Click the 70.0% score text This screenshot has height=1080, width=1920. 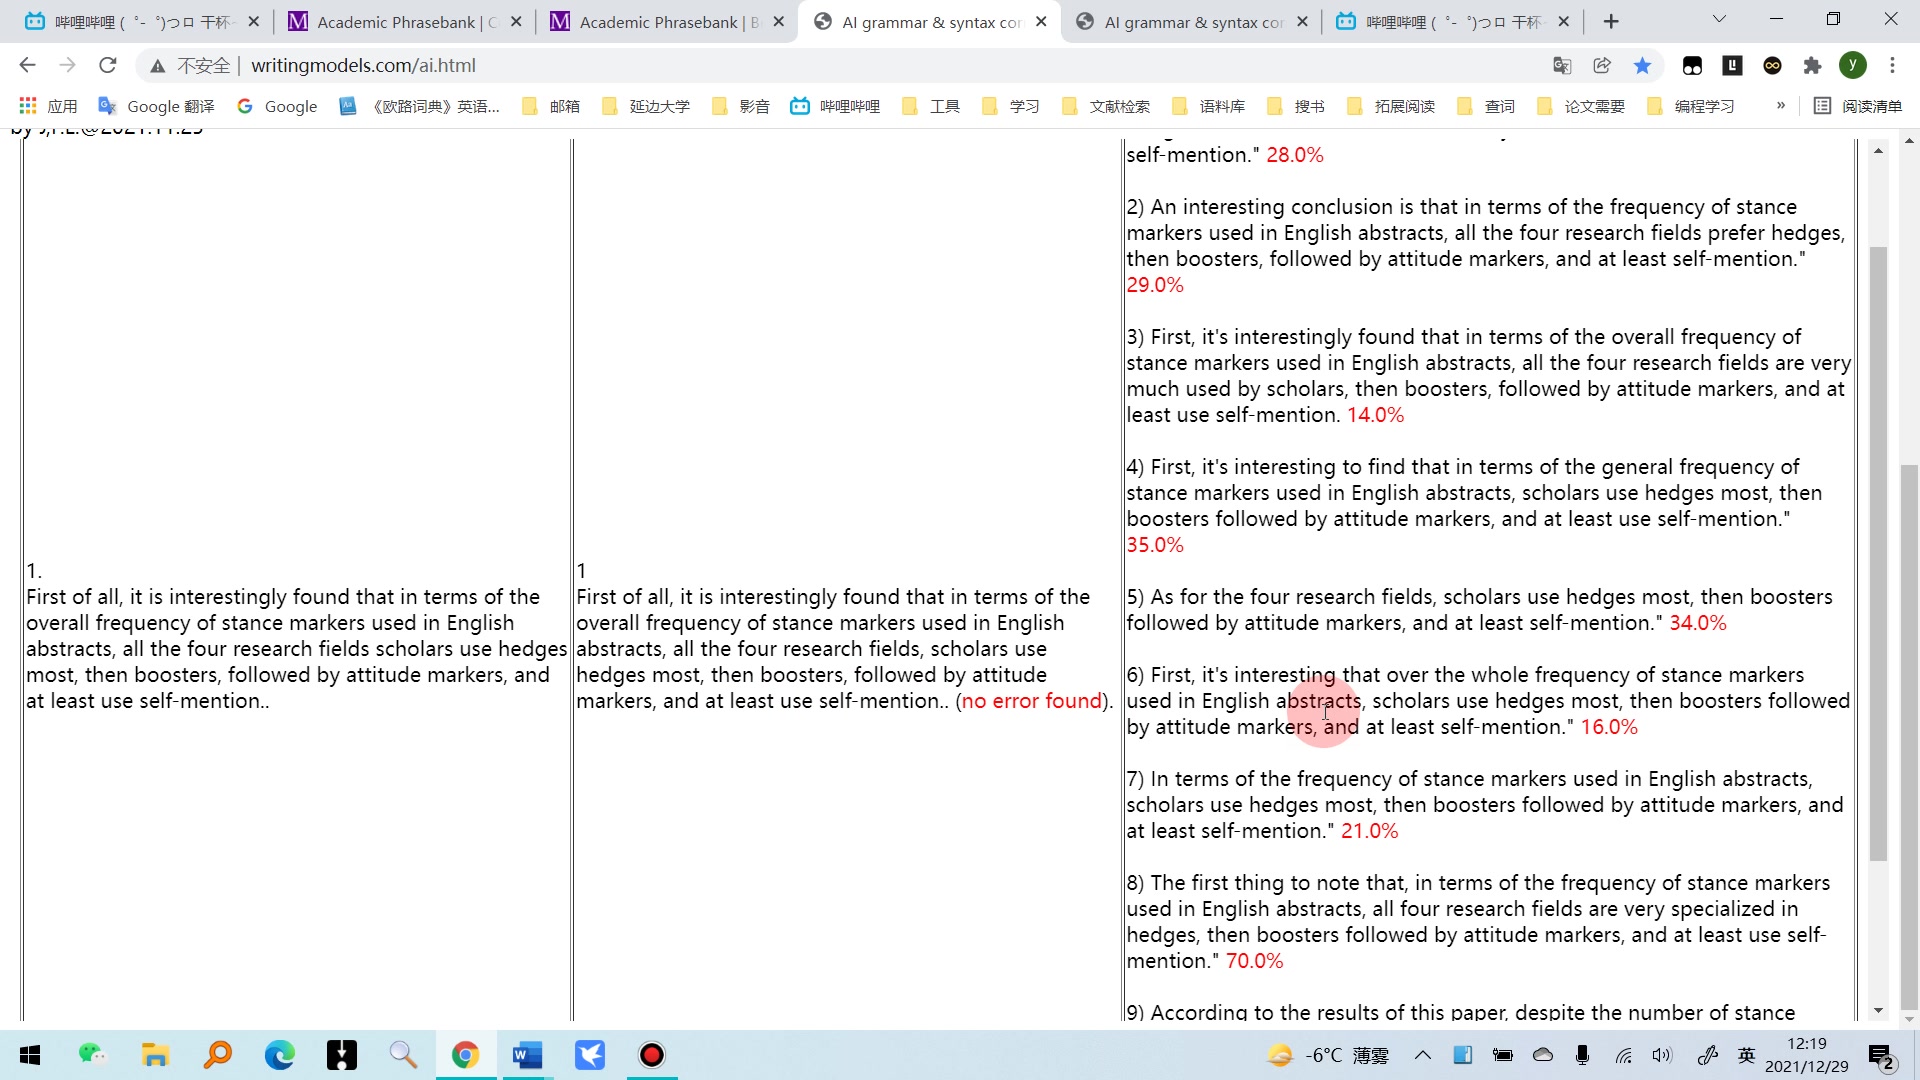[1254, 961]
